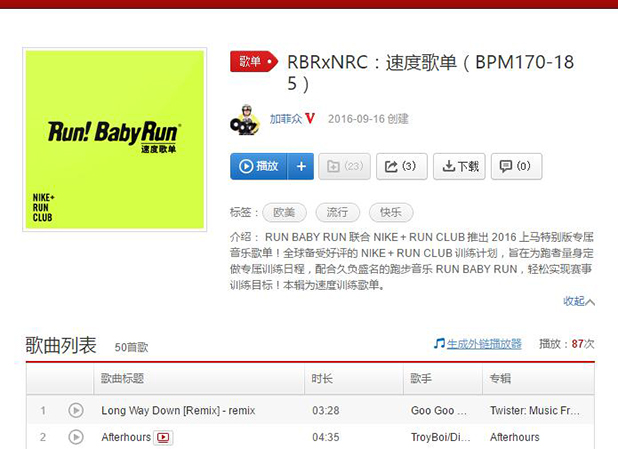
Task: Open the Twister: Music Fr... album link
Action: coord(535,410)
